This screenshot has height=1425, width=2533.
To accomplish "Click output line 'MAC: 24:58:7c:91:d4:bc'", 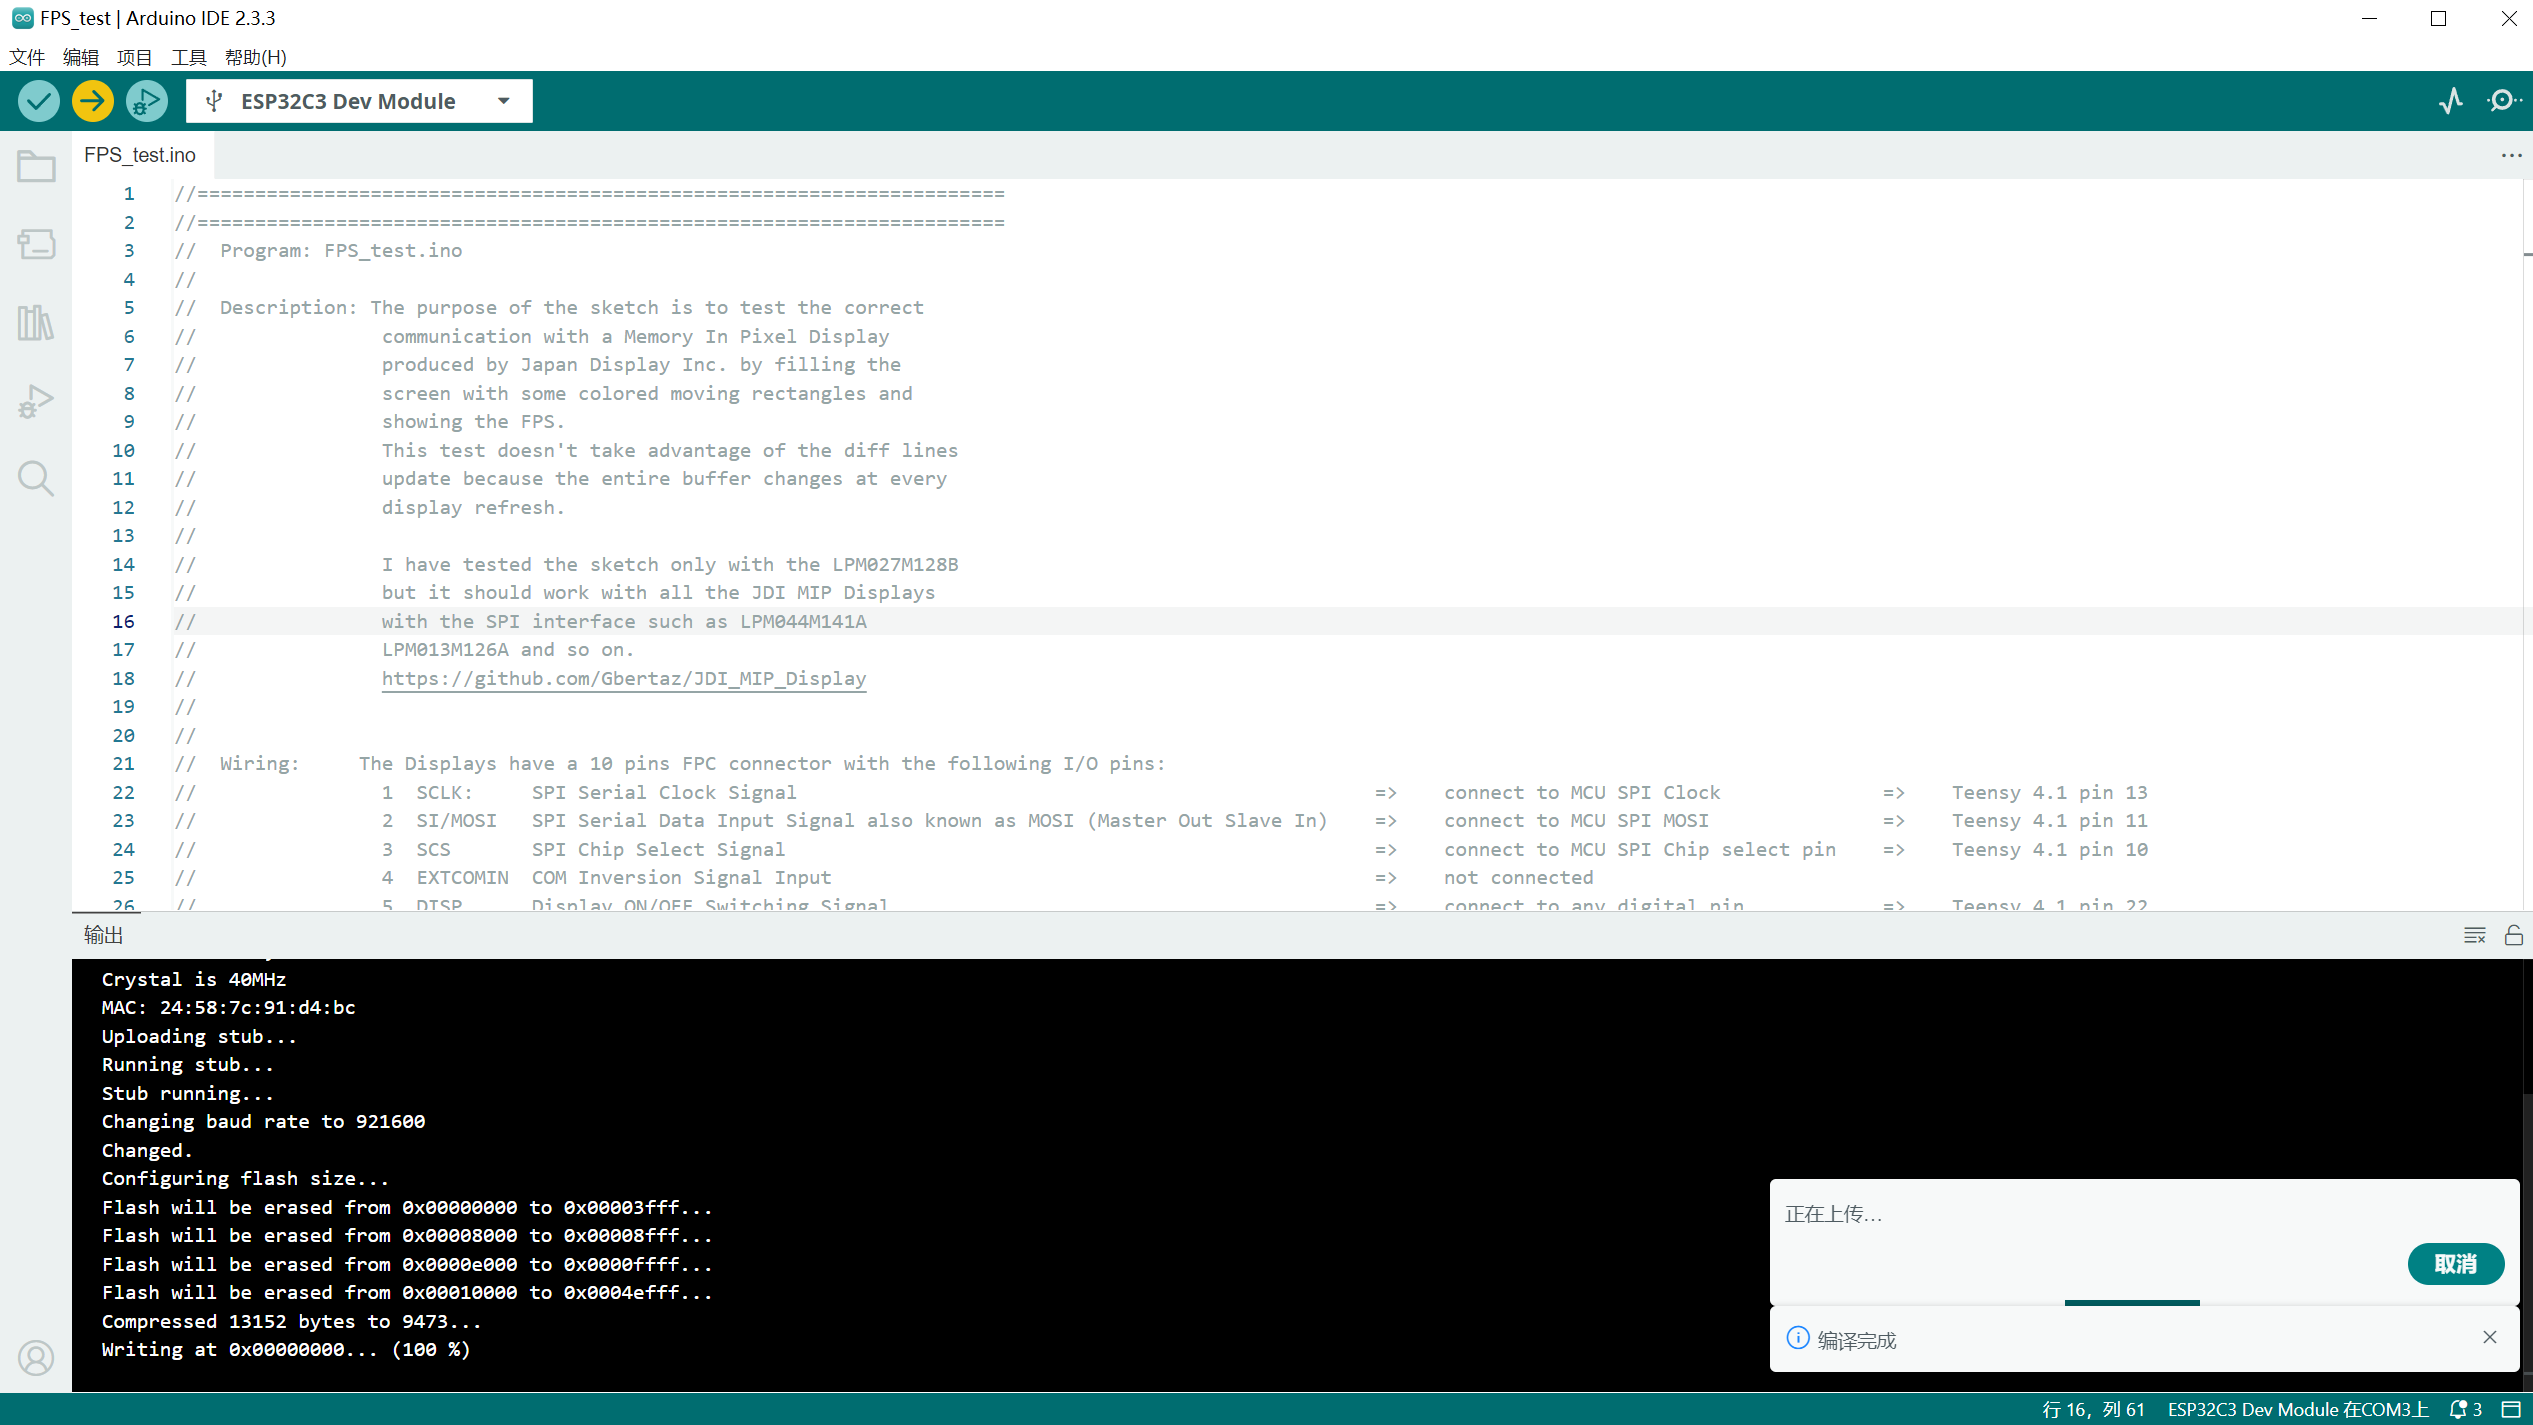I will coord(228,1008).
